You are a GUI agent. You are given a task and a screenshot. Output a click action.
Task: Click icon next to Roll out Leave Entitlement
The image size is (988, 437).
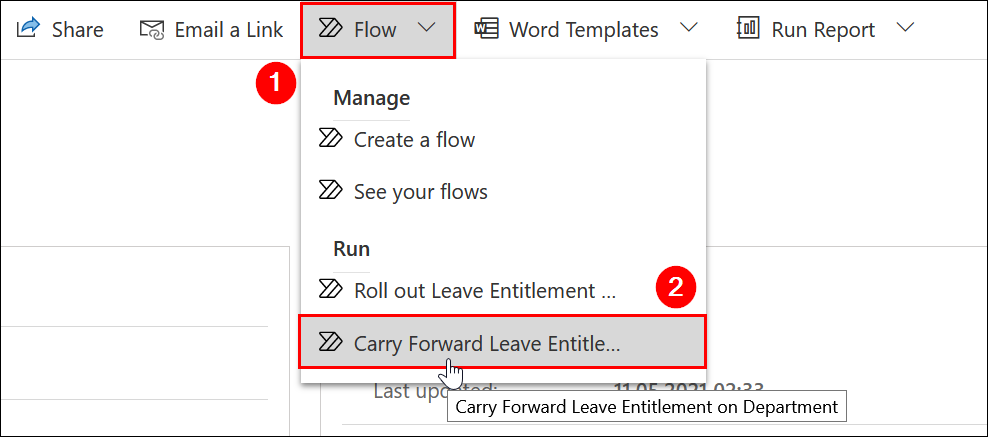pyautogui.click(x=330, y=290)
